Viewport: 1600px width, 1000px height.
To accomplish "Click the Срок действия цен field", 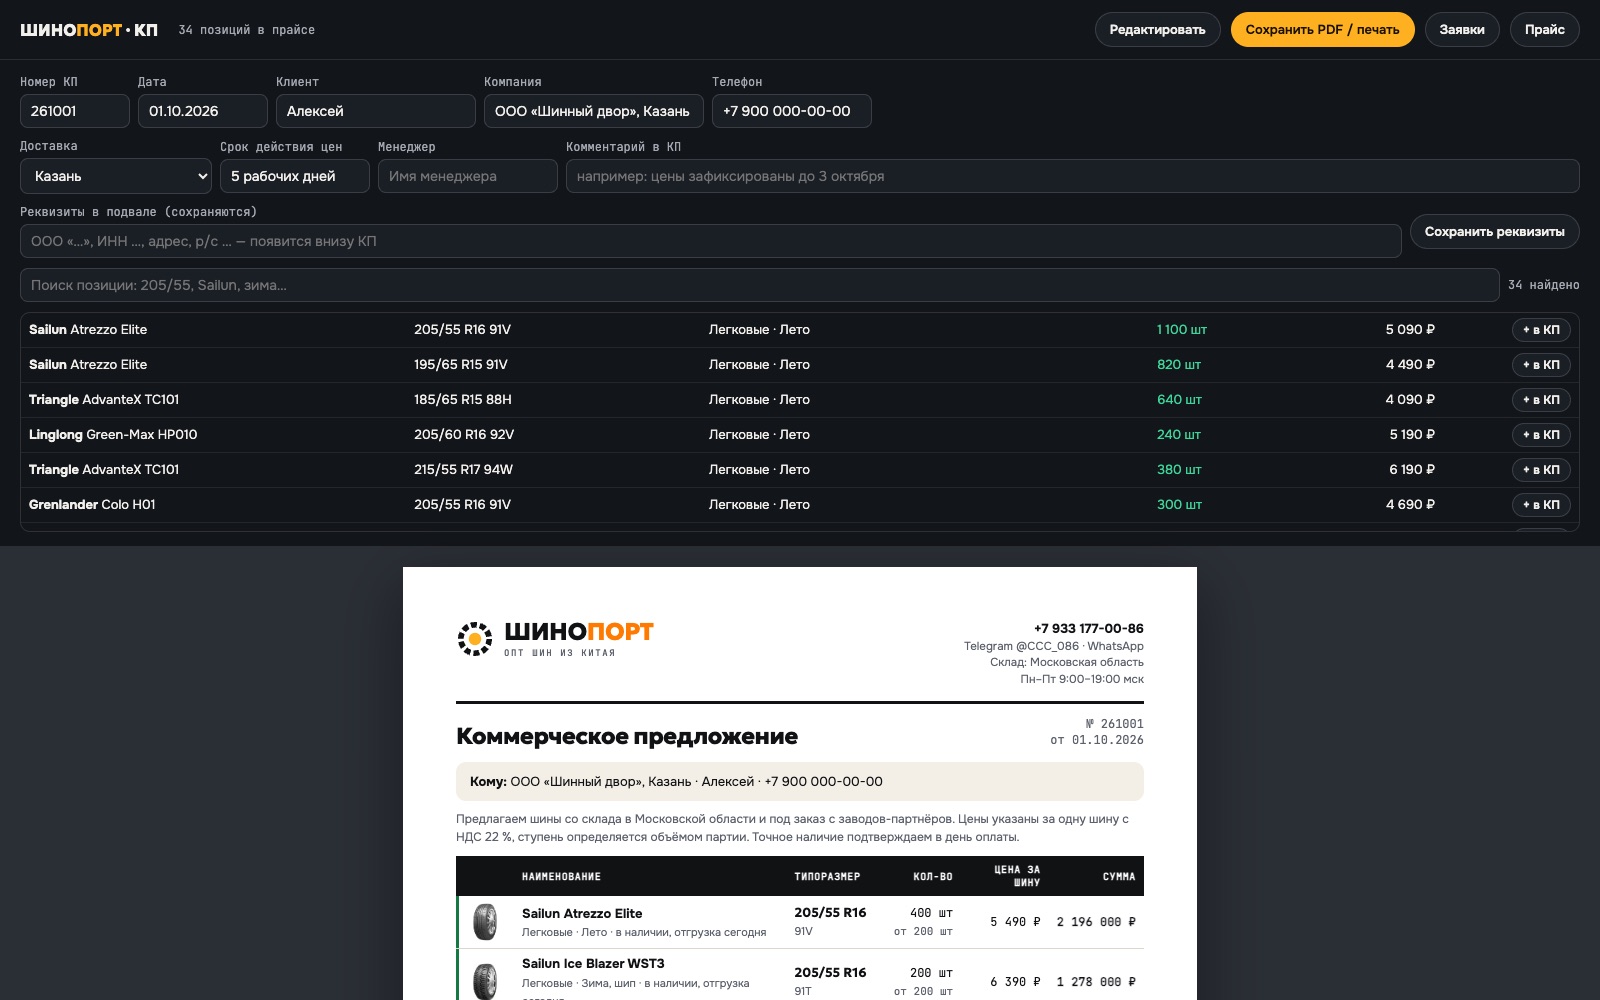I will click(295, 176).
